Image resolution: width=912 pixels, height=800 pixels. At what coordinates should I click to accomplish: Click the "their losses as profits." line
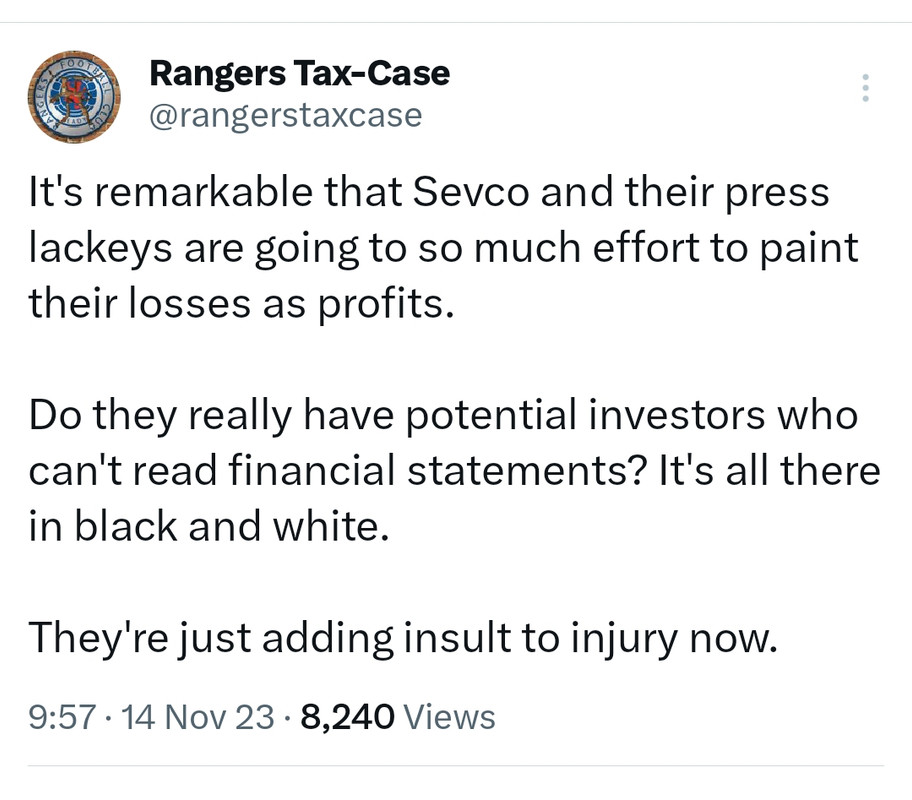coord(241,304)
